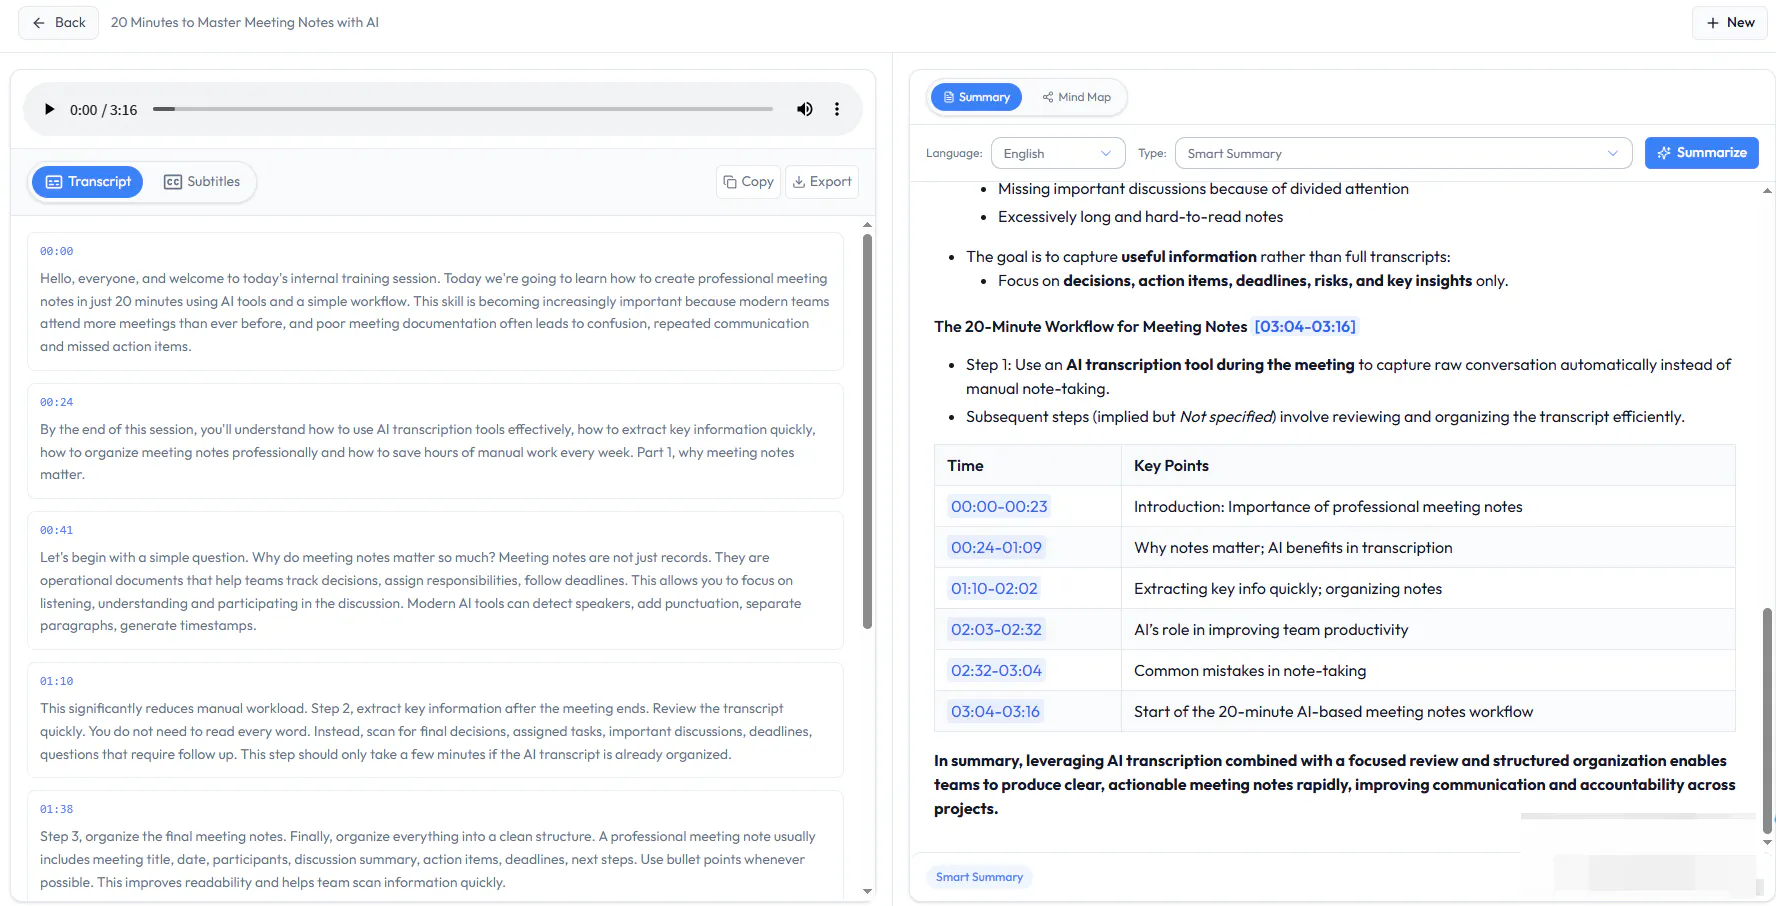
Task: Click the transcript scrollbar's up arrow
Action: coord(867,225)
